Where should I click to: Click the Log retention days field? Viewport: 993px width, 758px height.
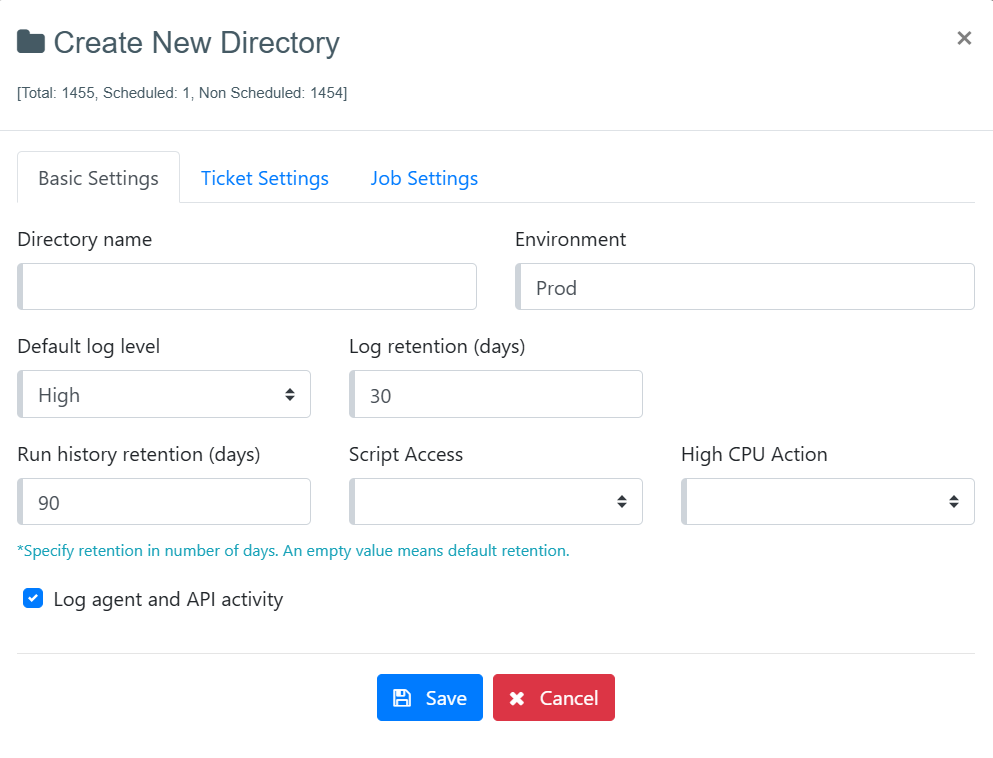496,395
